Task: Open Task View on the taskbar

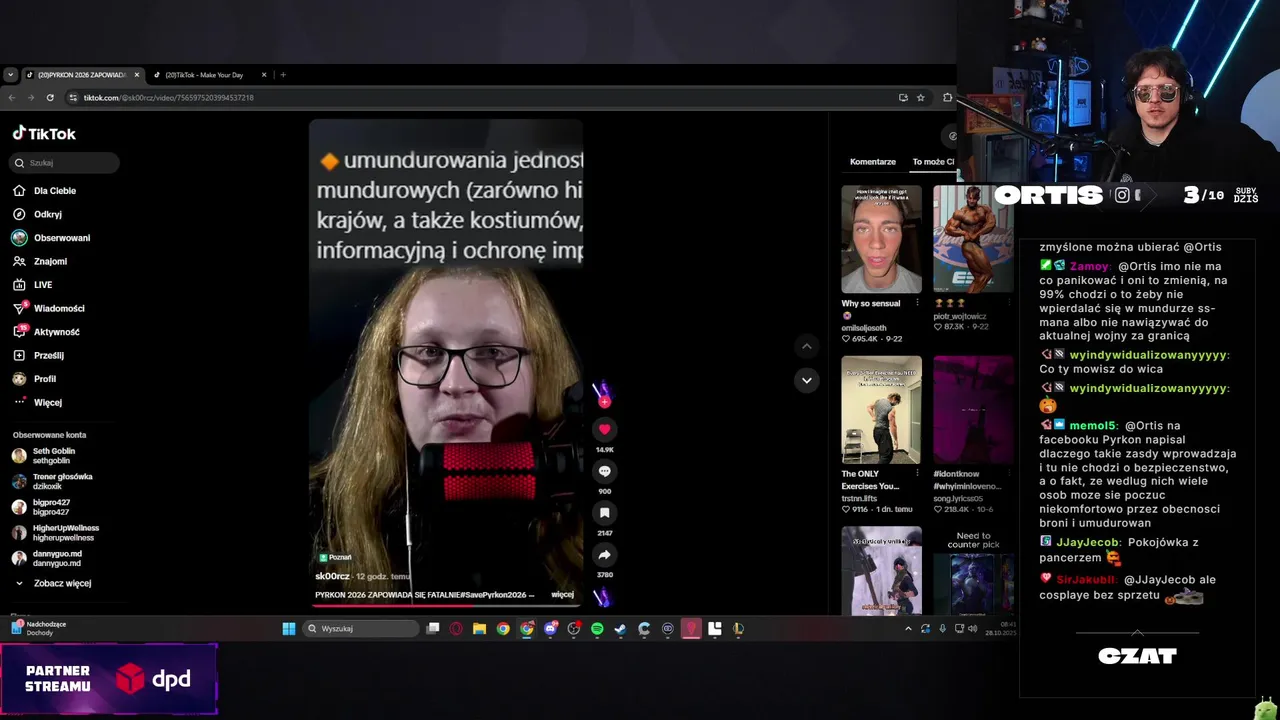Action: pyautogui.click(x=433, y=629)
